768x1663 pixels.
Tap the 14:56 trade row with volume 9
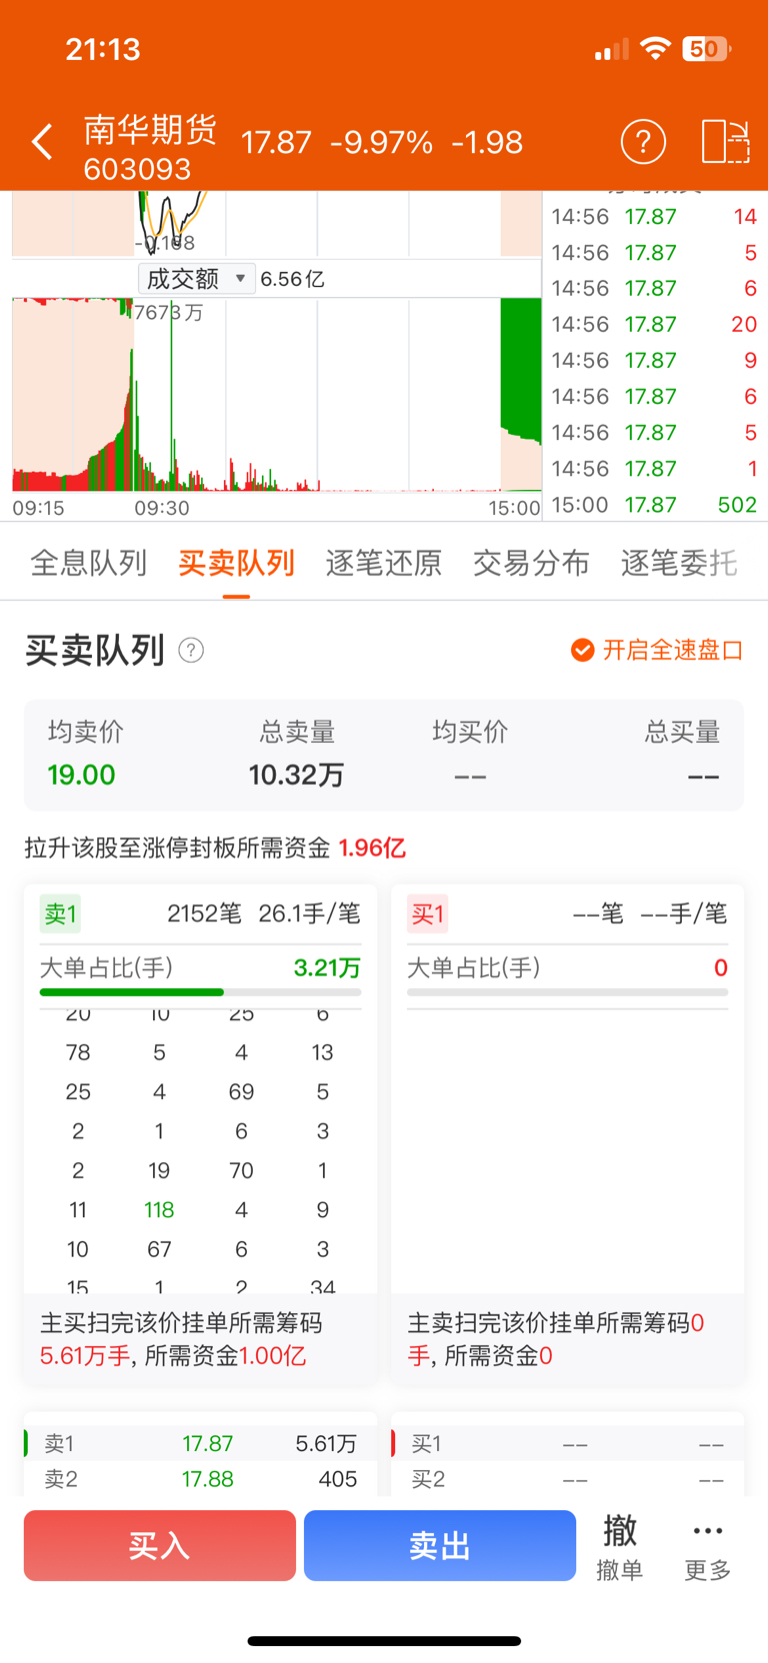(655, 360)
